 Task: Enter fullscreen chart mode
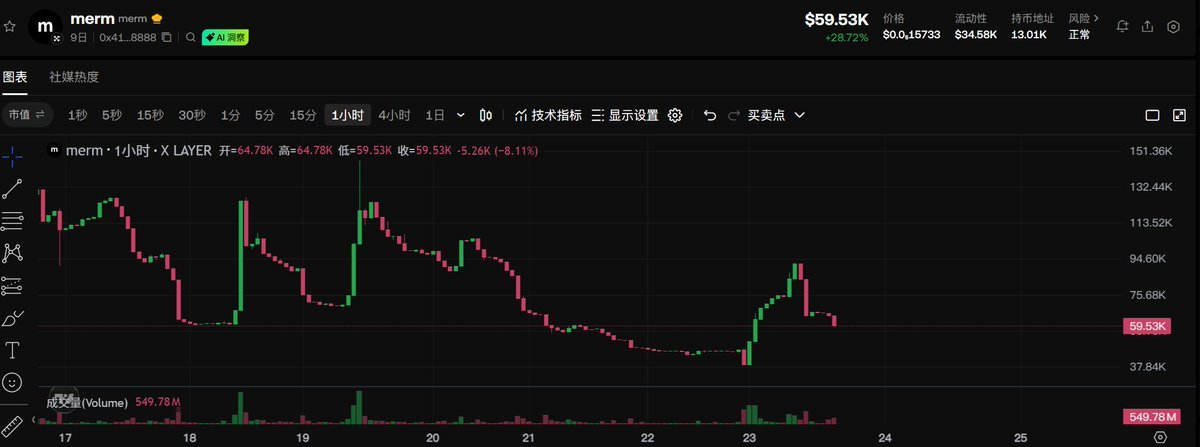click(1179, 115)
